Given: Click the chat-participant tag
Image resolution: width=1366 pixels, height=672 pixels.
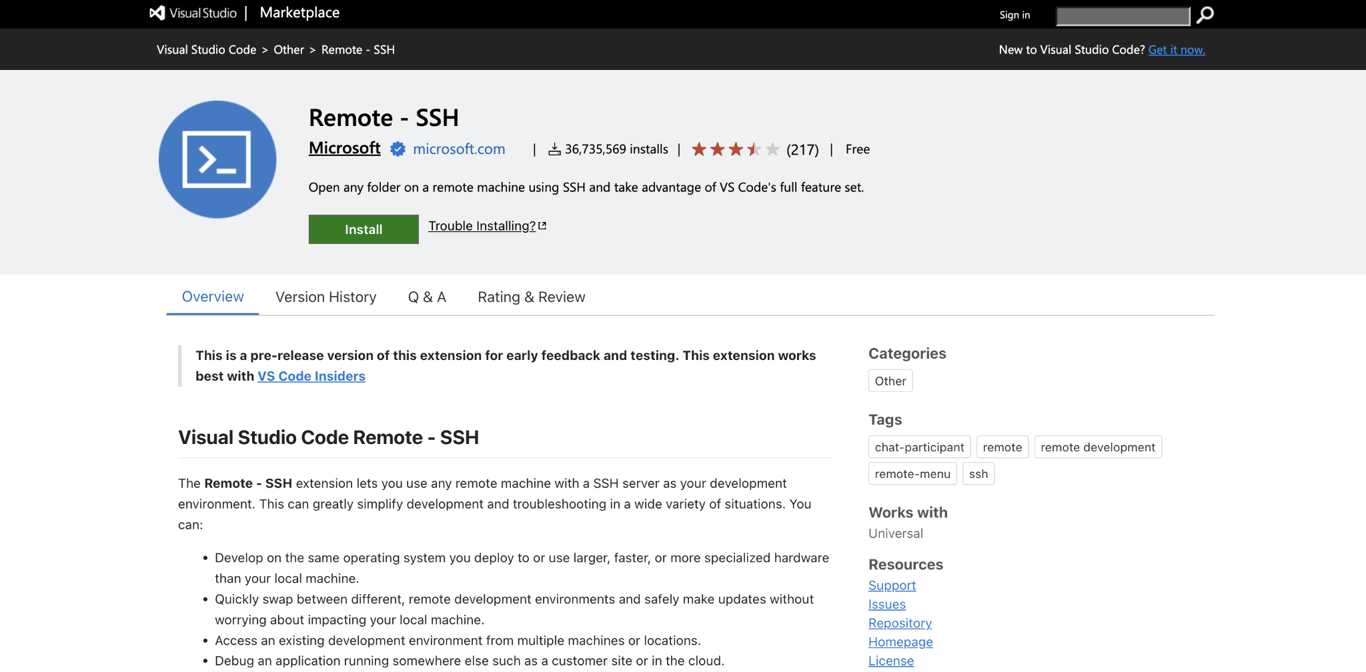Looking at the screenshot, I should [x=919, y=447].
